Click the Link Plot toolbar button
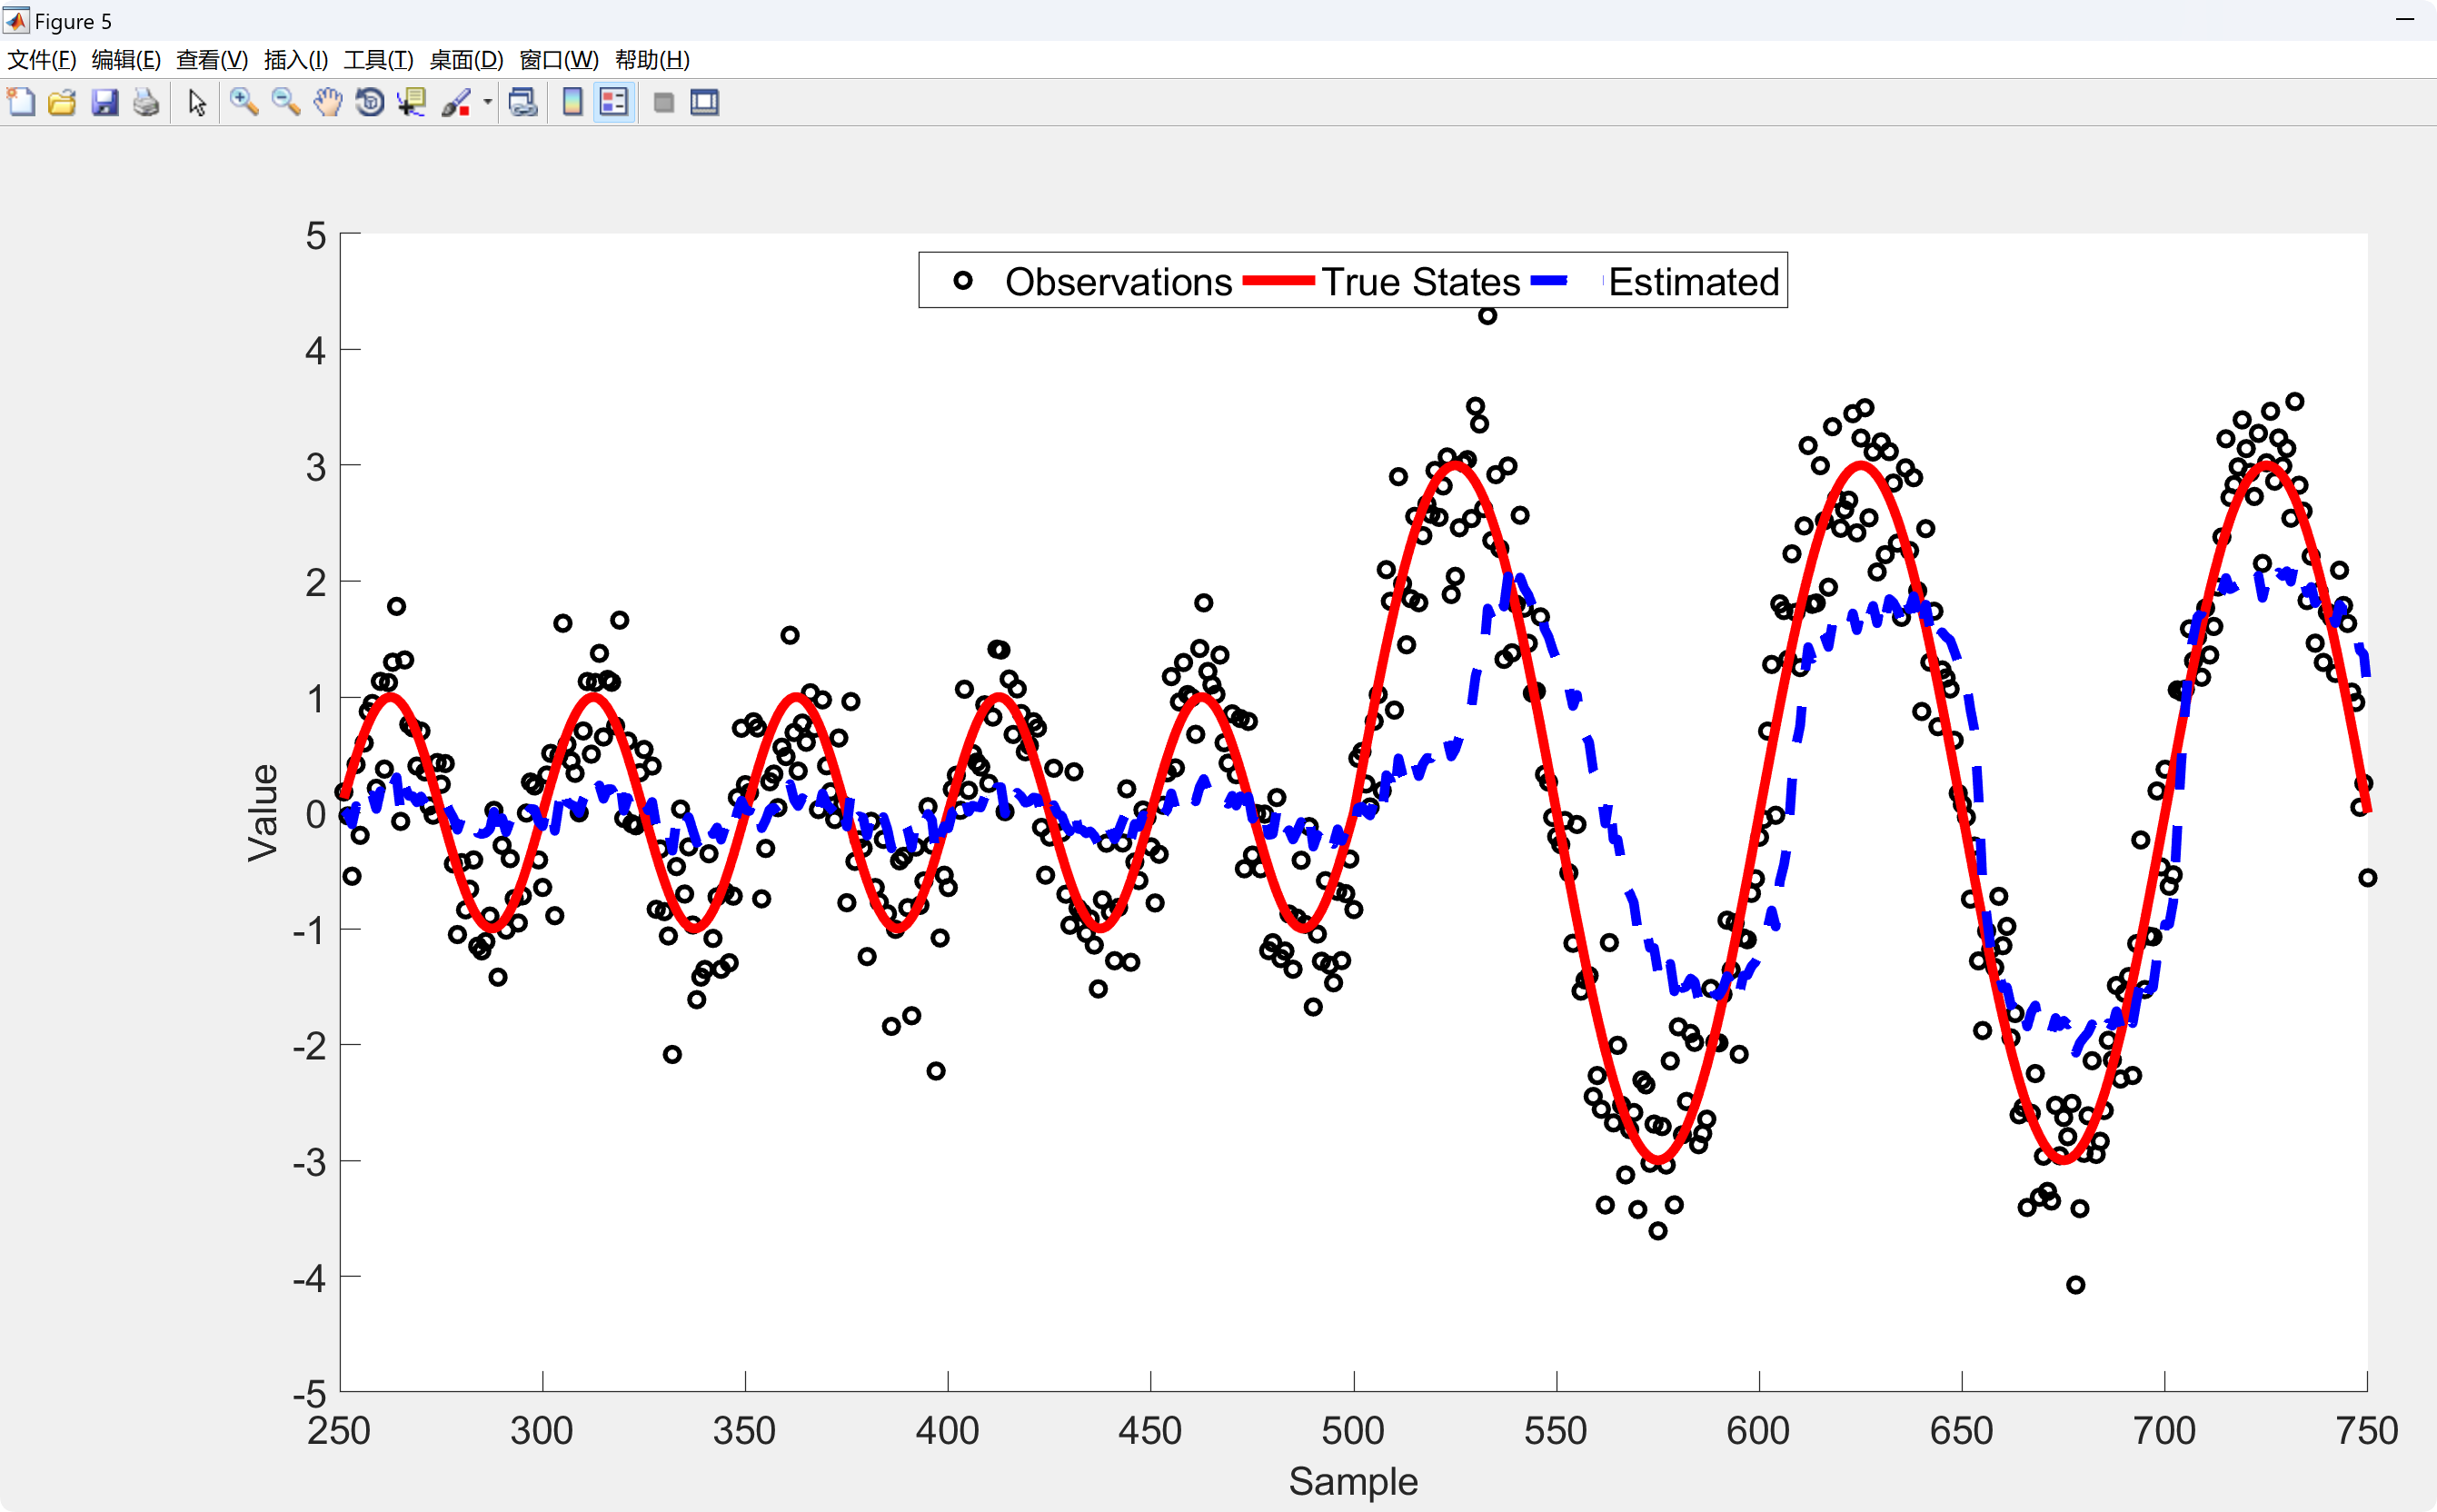The width and height of the screenshot is (2437, 1512). point(523,102)
